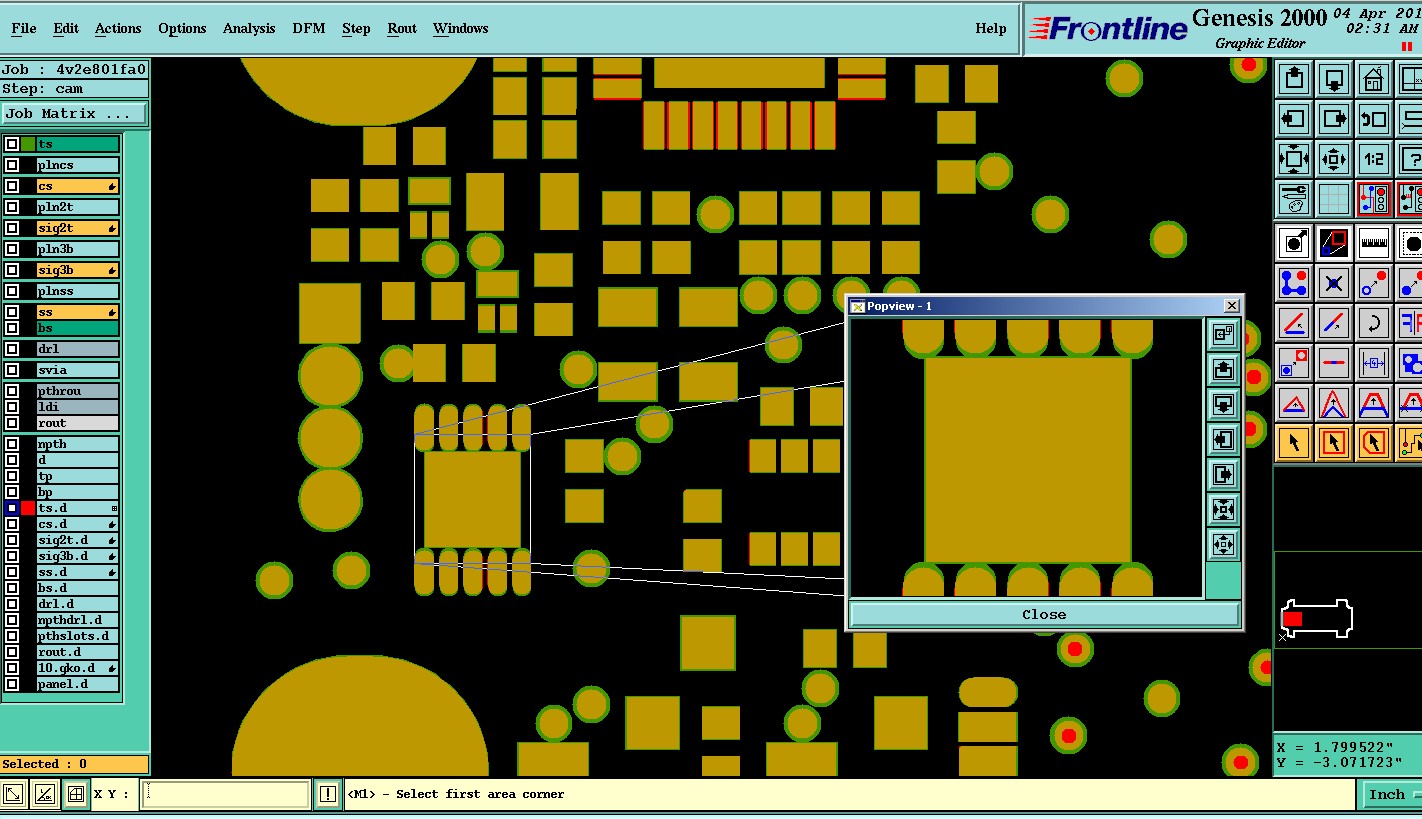The width and height of the screenshot is (1422, 819).
Task: Click the arrow in rectangle area select tool
Action: click(1334, 442)
